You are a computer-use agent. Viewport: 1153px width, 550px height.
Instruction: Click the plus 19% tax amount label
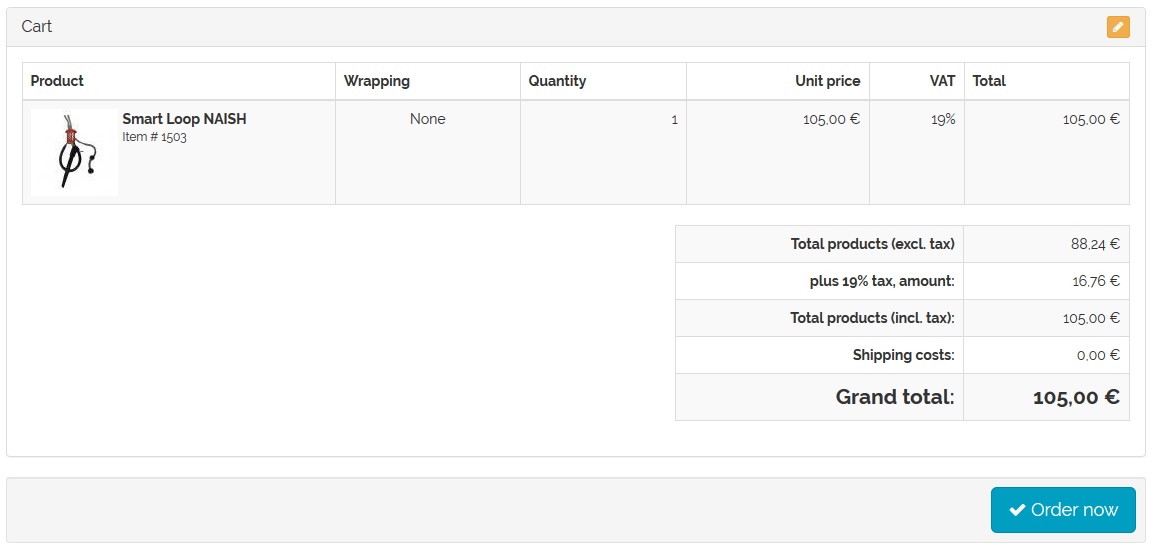(882, 281)
